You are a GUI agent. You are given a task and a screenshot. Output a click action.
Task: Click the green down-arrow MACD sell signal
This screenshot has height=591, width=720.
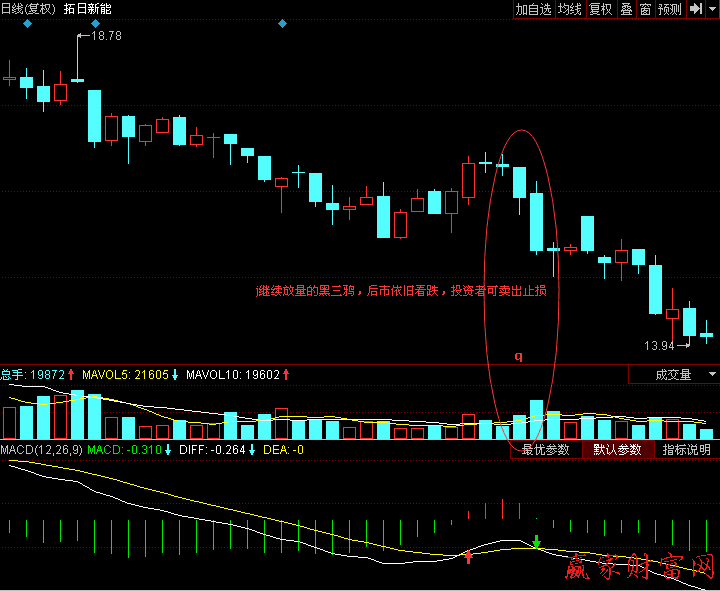pyautogui.click(x=537, y=542)
